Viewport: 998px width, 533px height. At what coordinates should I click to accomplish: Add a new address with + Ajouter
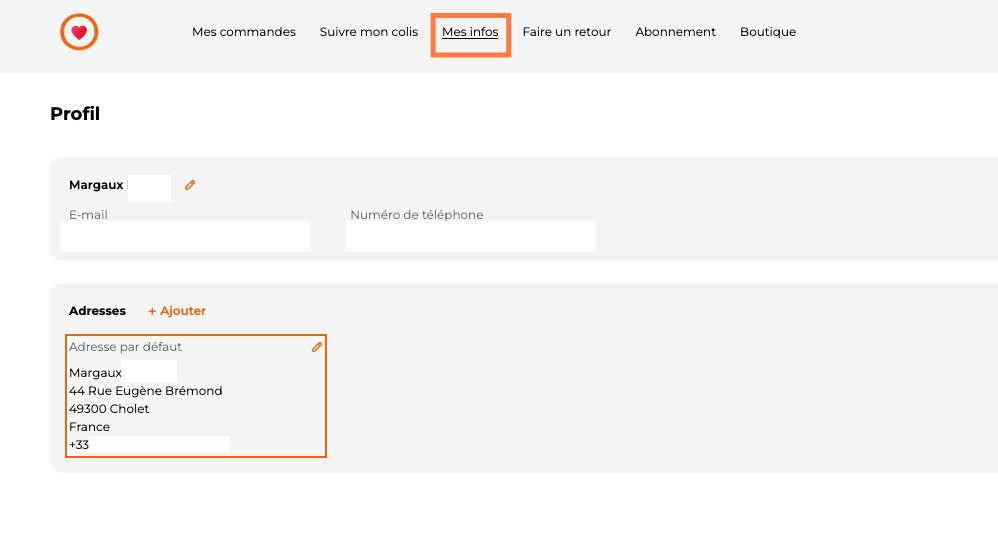[x=177, y=311]
